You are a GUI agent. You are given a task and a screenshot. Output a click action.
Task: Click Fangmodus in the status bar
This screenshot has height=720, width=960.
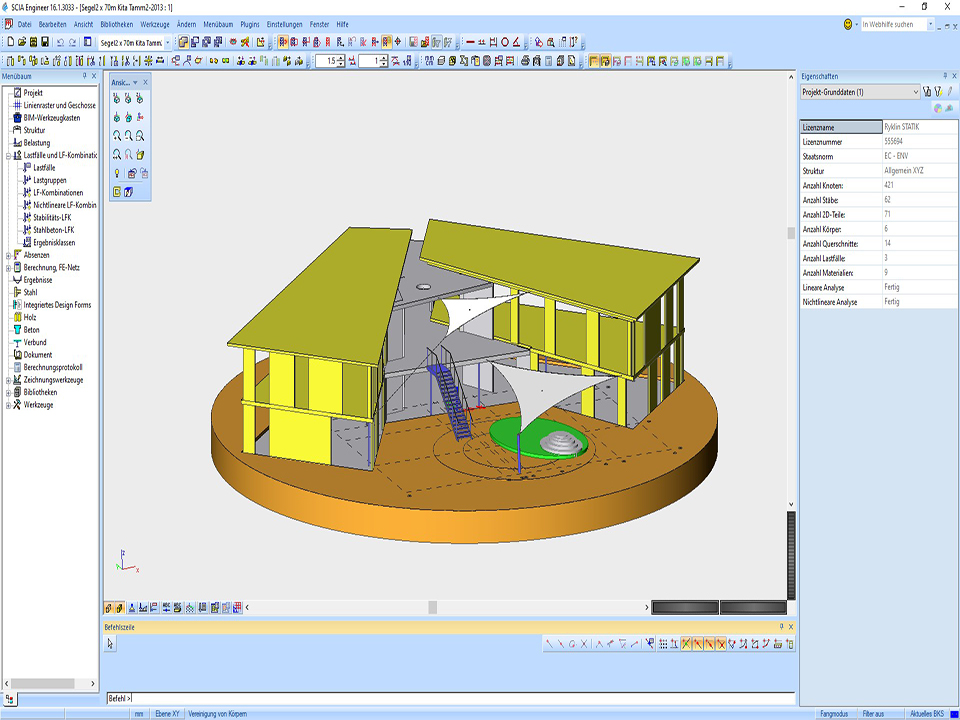click(833, 714)
